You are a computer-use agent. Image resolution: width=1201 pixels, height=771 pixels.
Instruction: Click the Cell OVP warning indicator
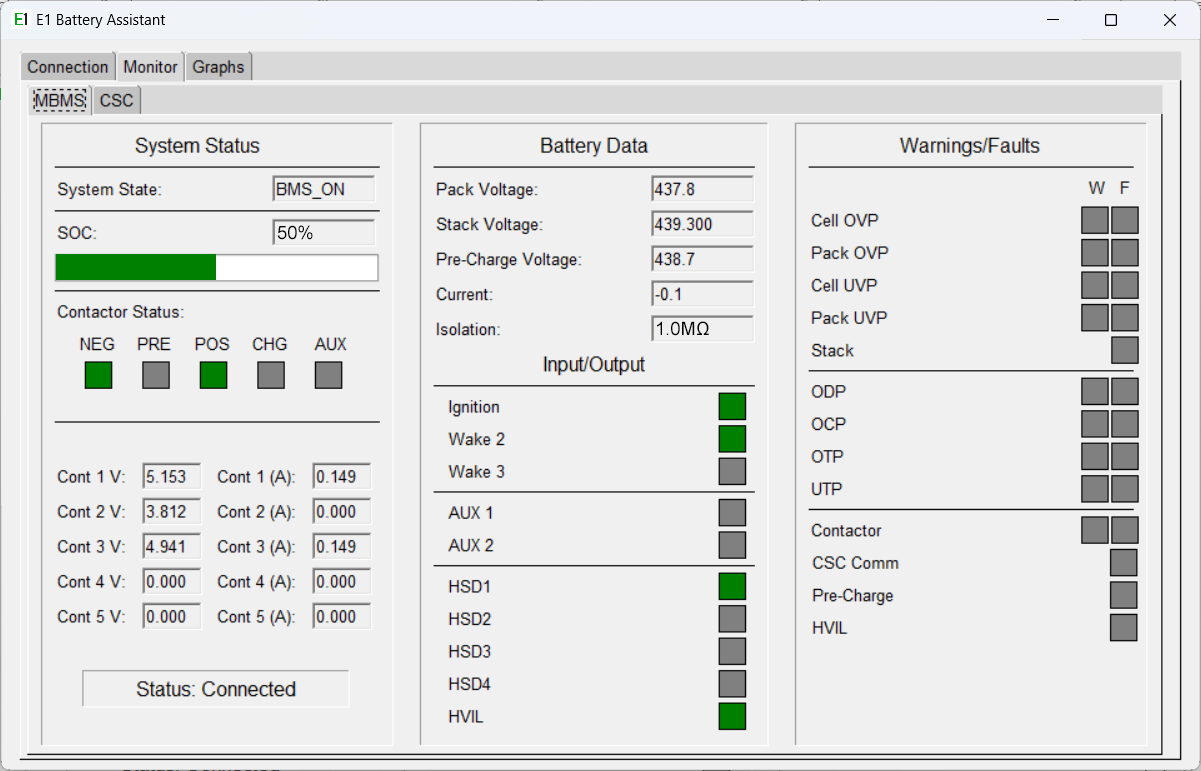pos(1094,220)
